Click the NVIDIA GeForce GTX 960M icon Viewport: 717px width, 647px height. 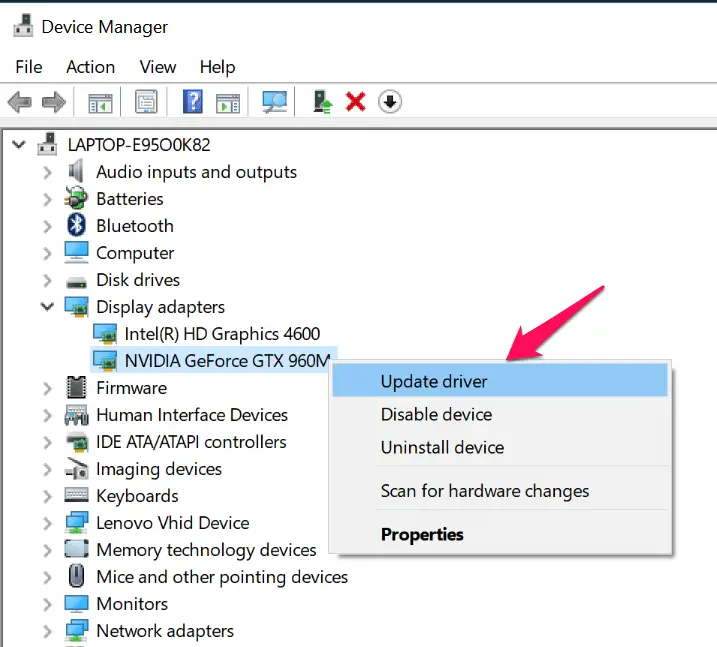105,361
